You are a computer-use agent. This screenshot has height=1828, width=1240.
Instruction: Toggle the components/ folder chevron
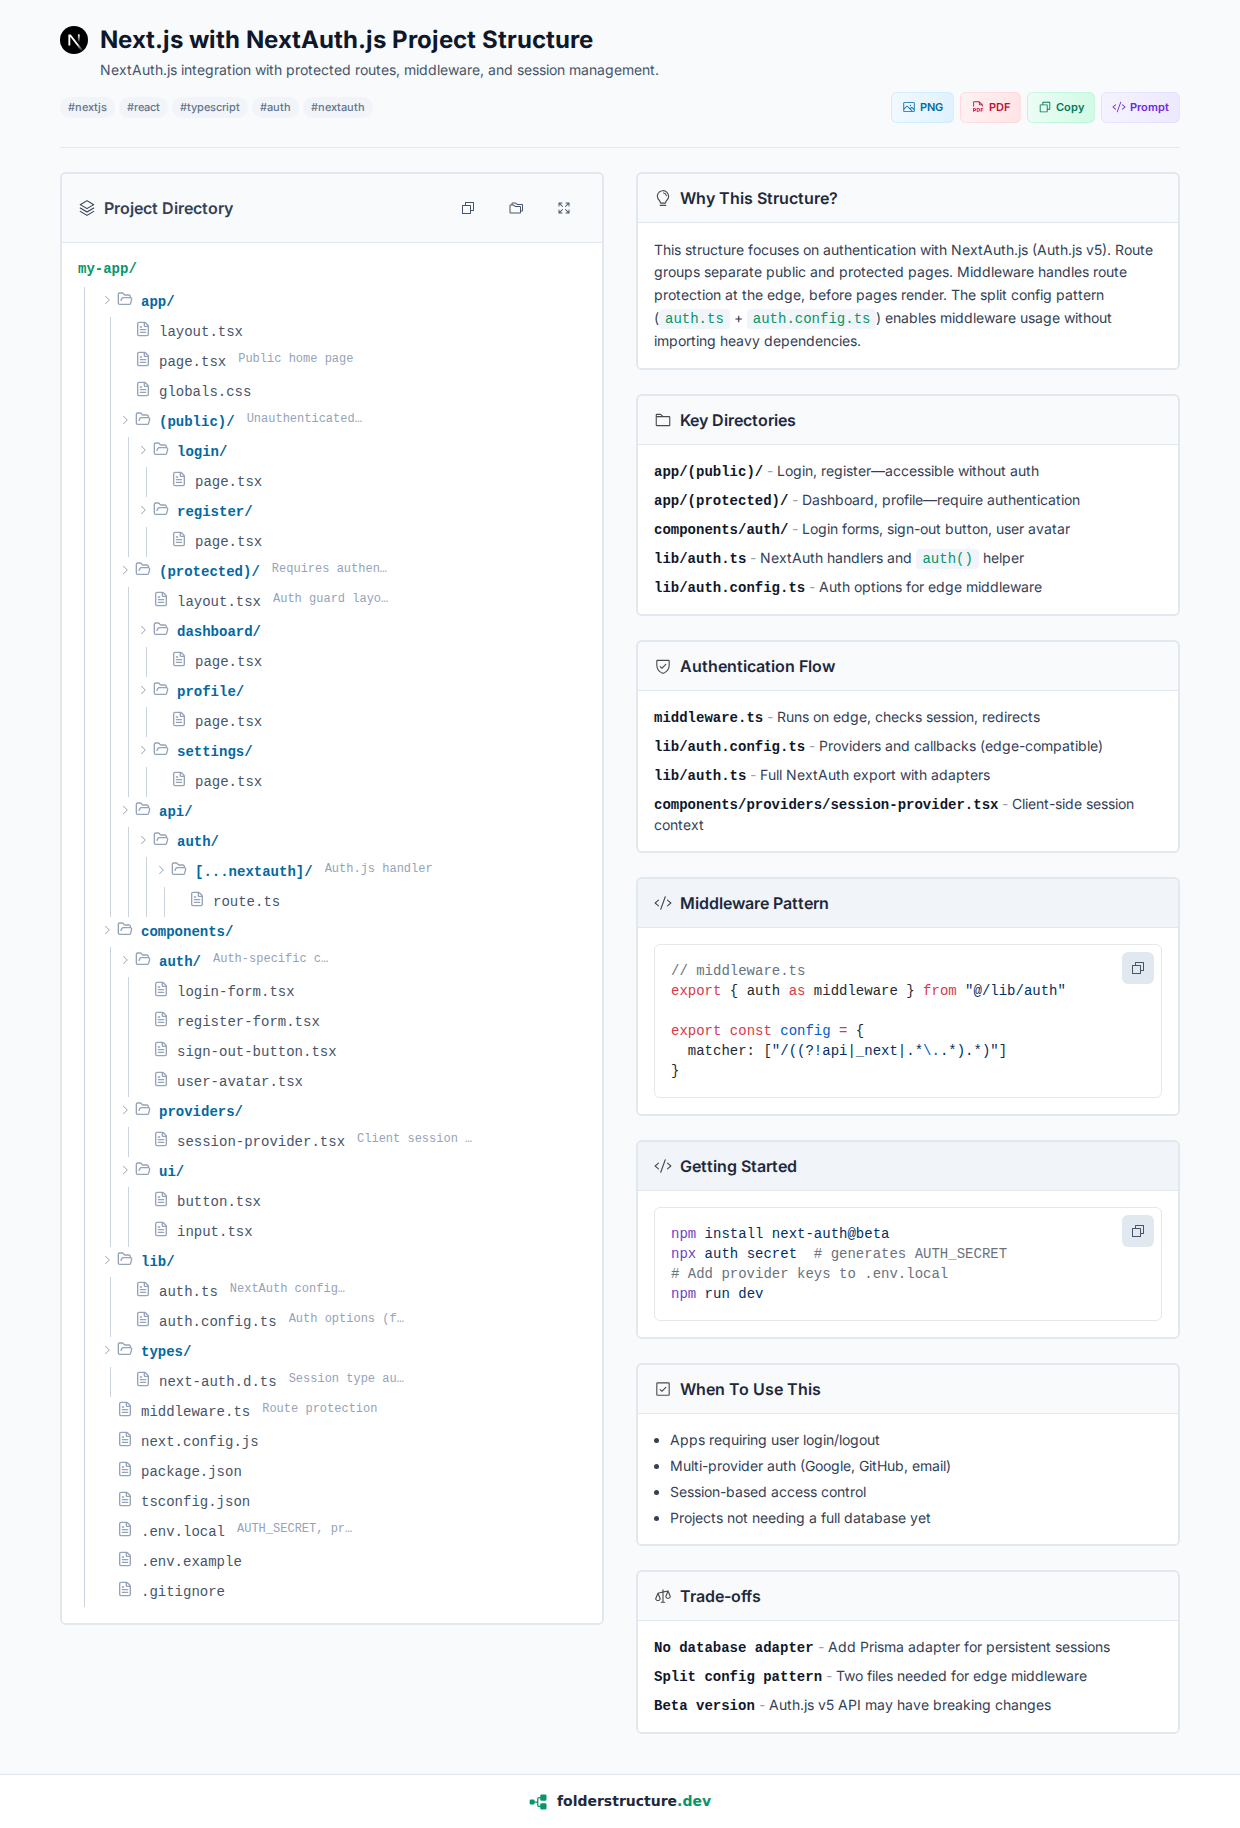pyautogui.click(x=108, y=930)
